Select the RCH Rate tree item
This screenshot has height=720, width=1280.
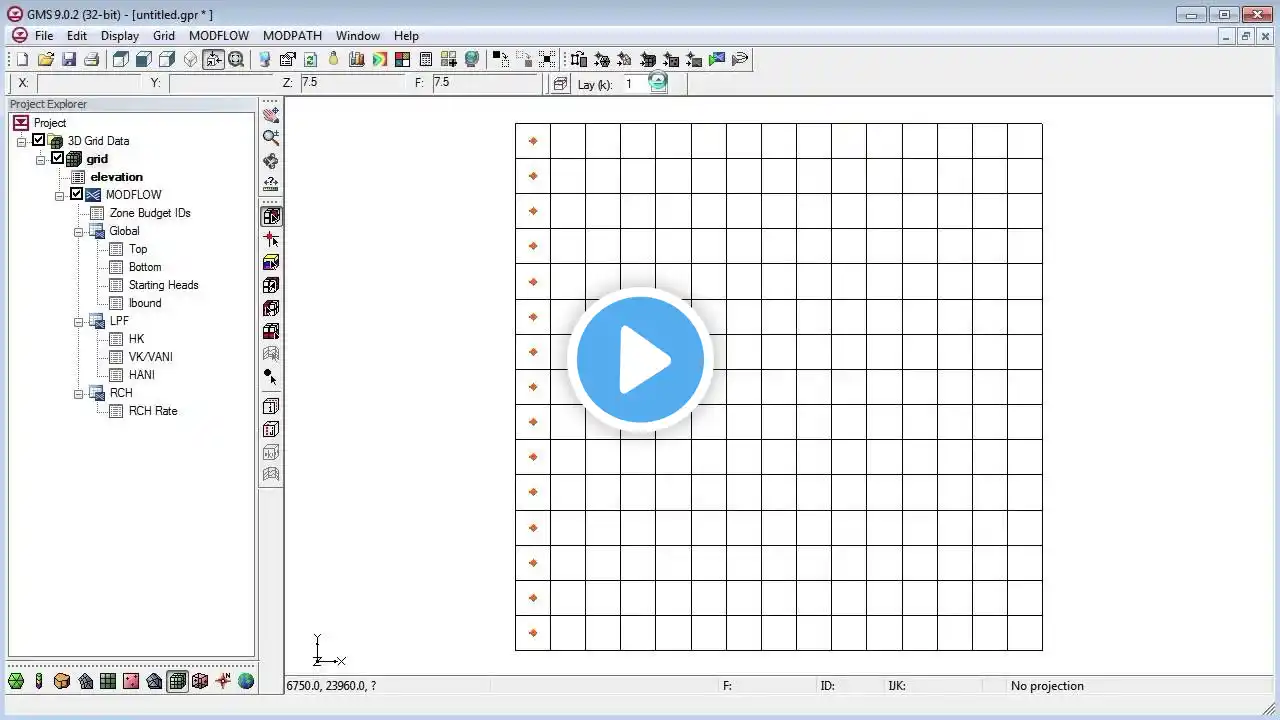[x=153, y=411]
